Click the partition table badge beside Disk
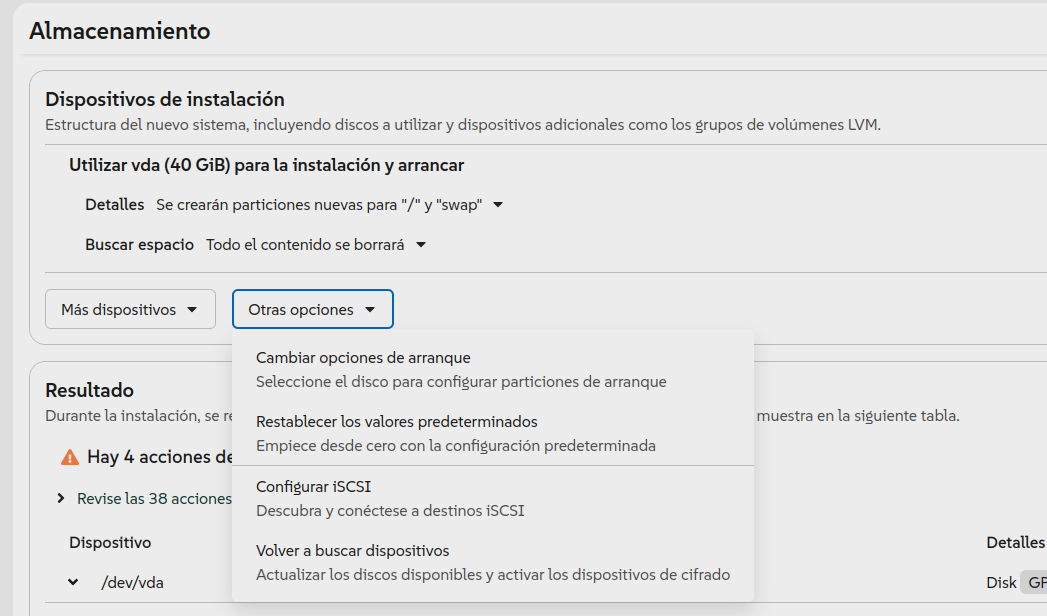The height and width of the screenshot is (616, 1047). point(1033,582)
